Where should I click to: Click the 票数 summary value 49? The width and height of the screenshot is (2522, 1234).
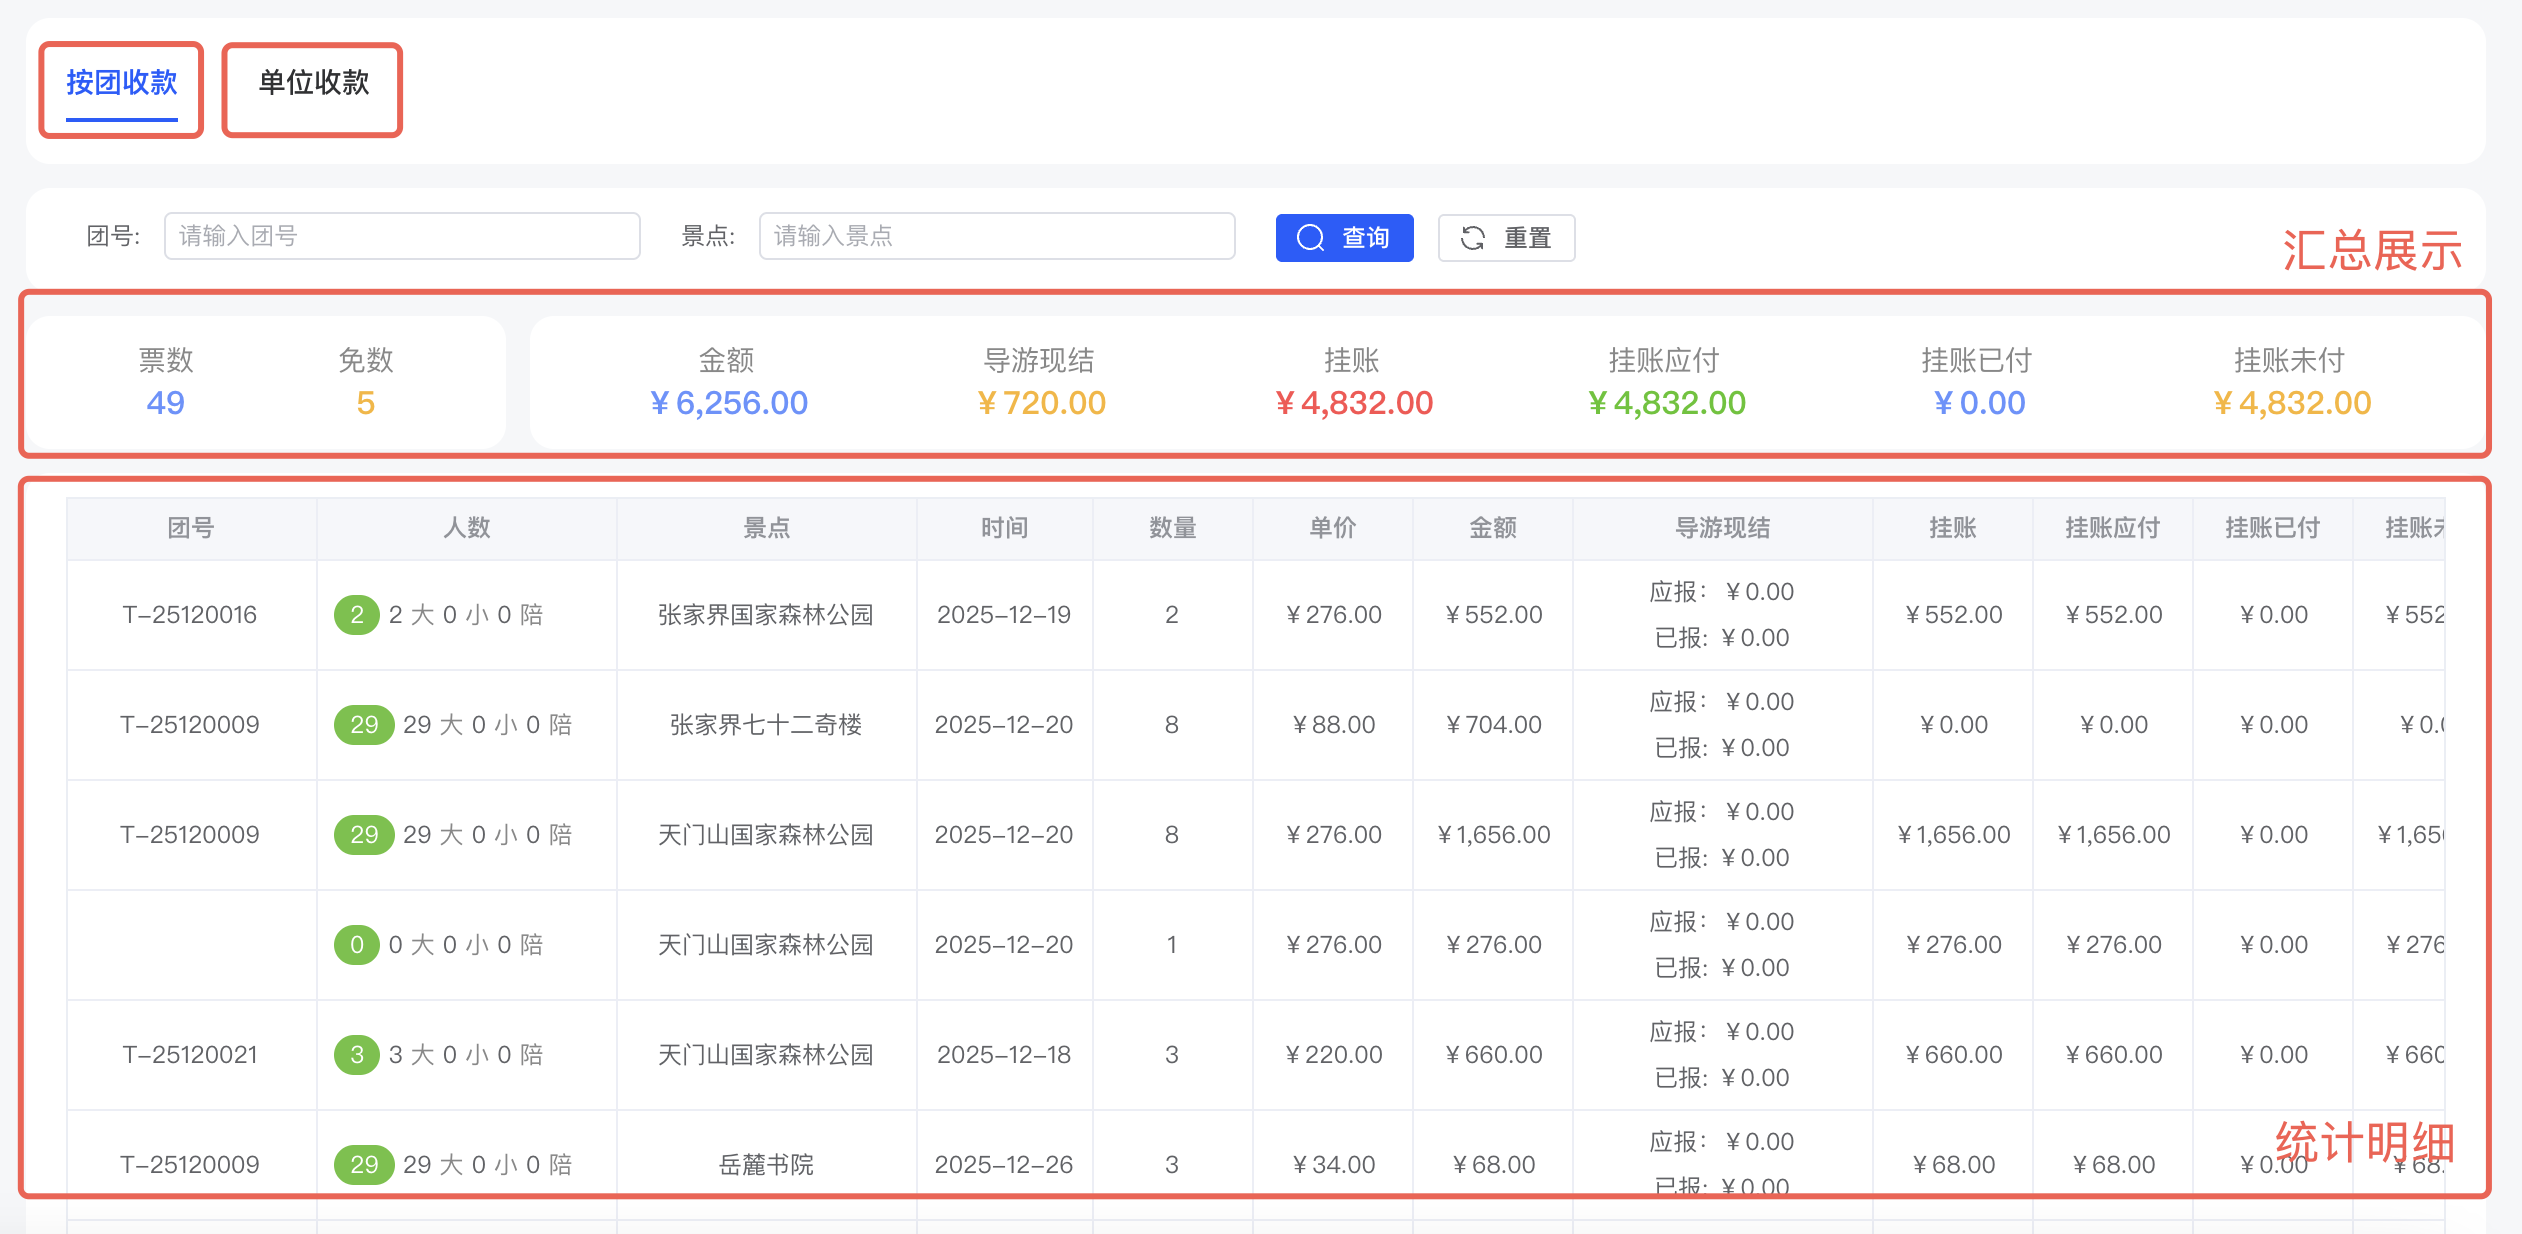(x=165, y=403)
